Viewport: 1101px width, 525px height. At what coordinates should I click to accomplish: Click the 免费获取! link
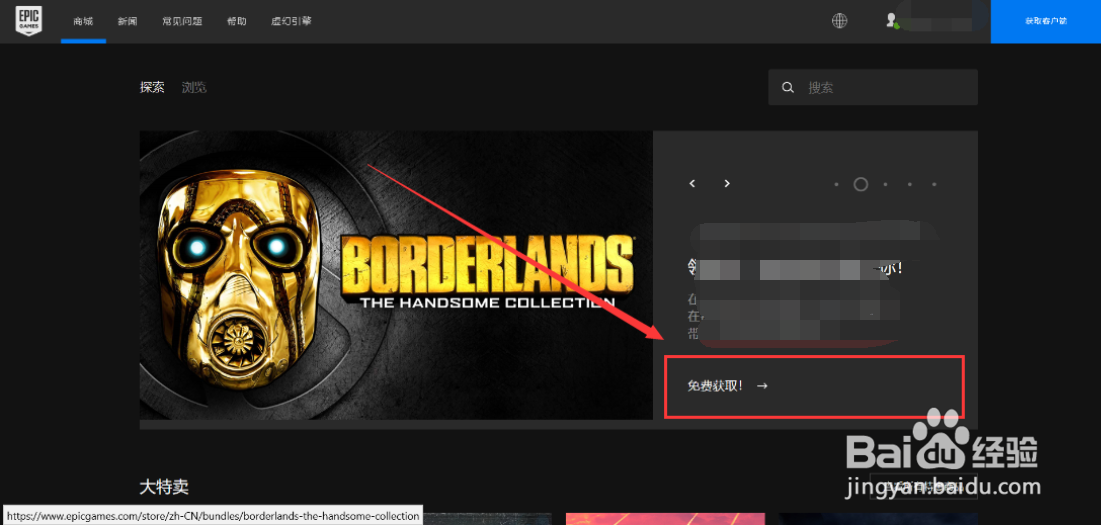pos(727,385)
